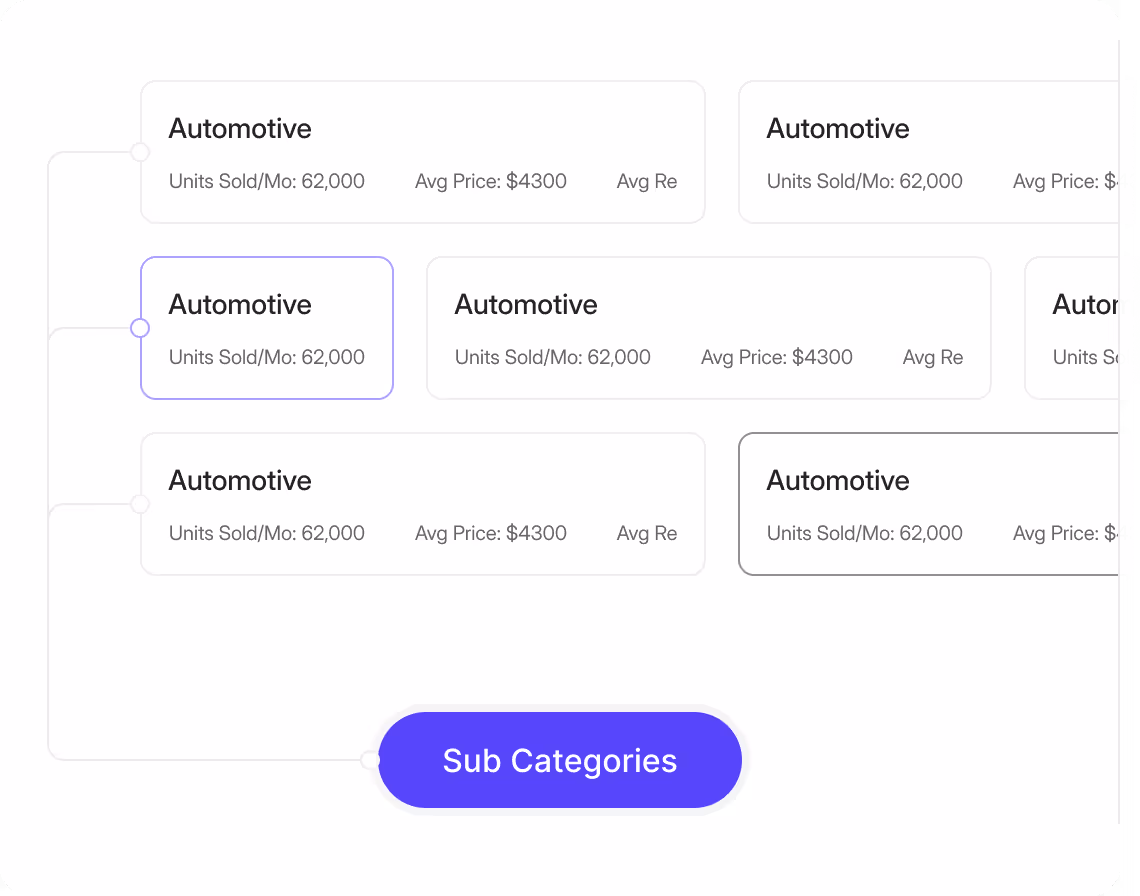
Task: Click Units Sold/Mo stat on highlighted card
Action: [x=266, y=357]
